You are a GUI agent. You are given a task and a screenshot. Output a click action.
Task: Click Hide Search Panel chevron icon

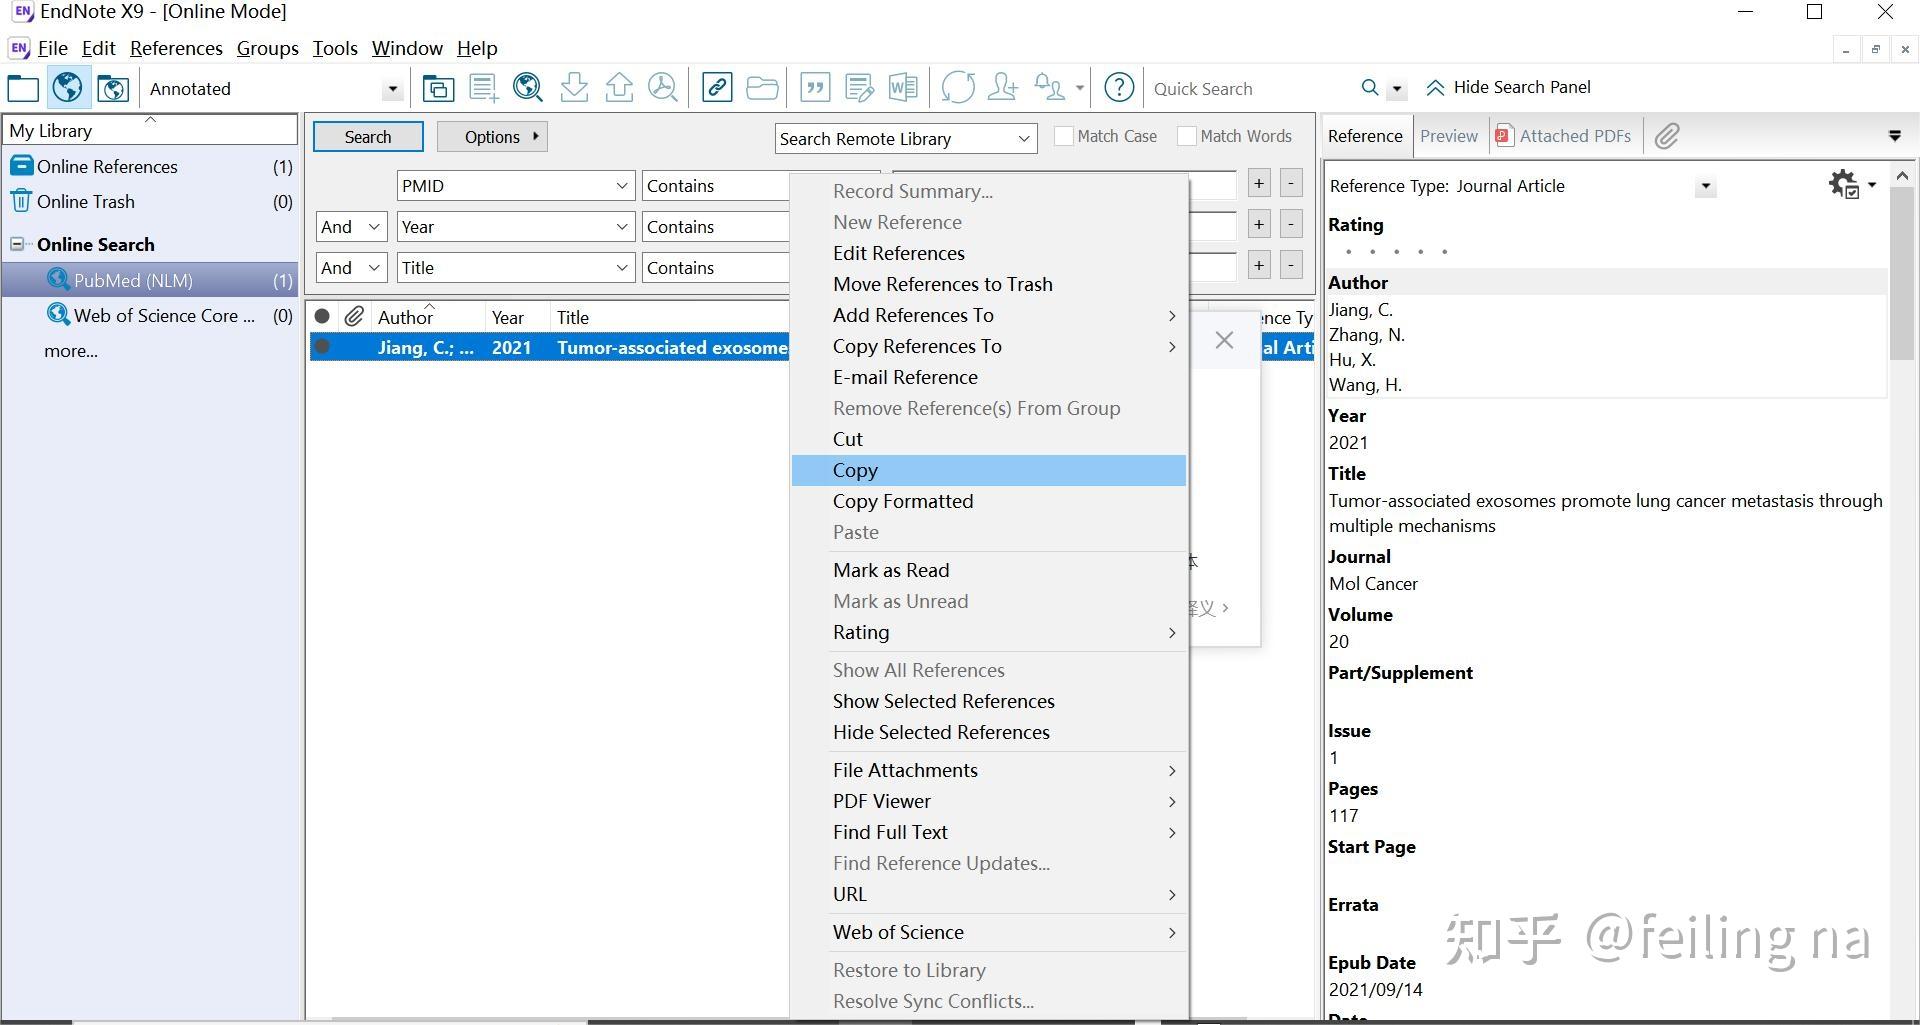1435,88
